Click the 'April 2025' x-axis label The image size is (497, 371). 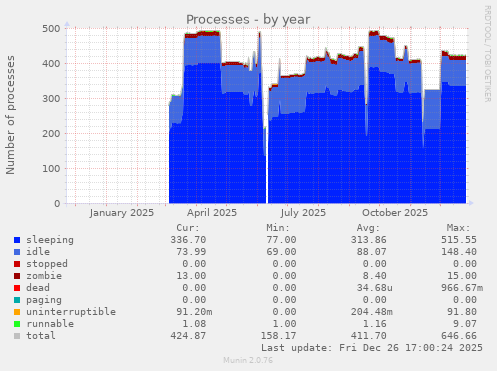tap(212, 213)
